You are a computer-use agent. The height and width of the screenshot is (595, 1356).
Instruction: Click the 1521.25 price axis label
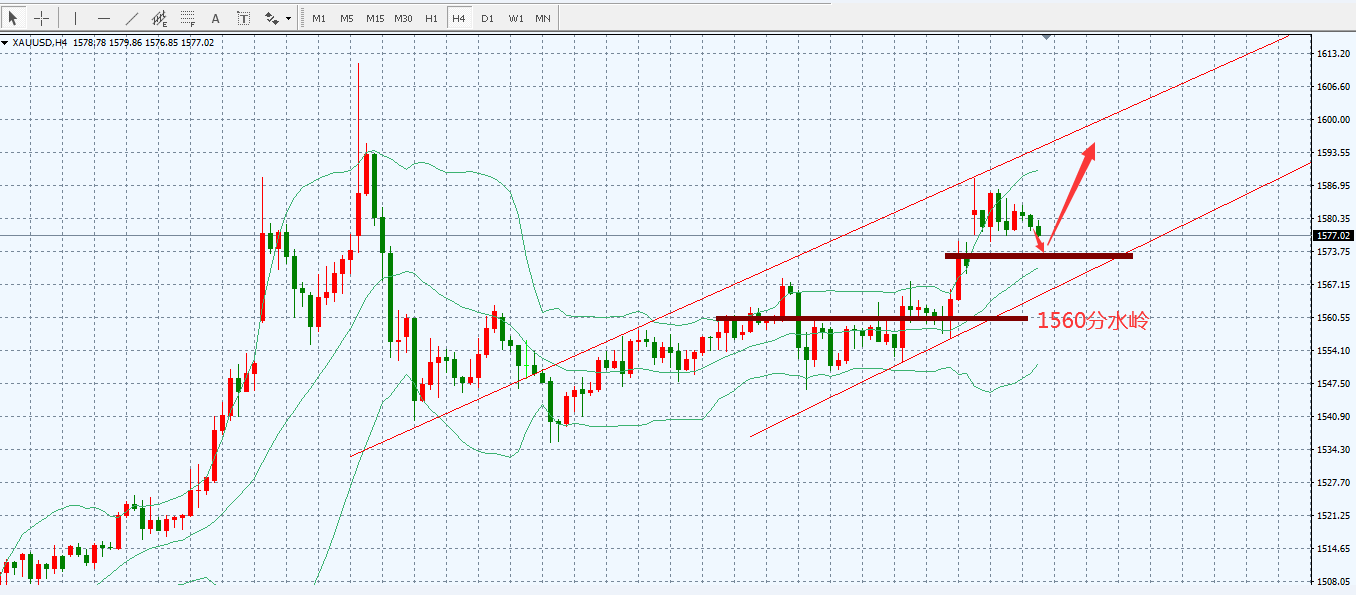1334,516
